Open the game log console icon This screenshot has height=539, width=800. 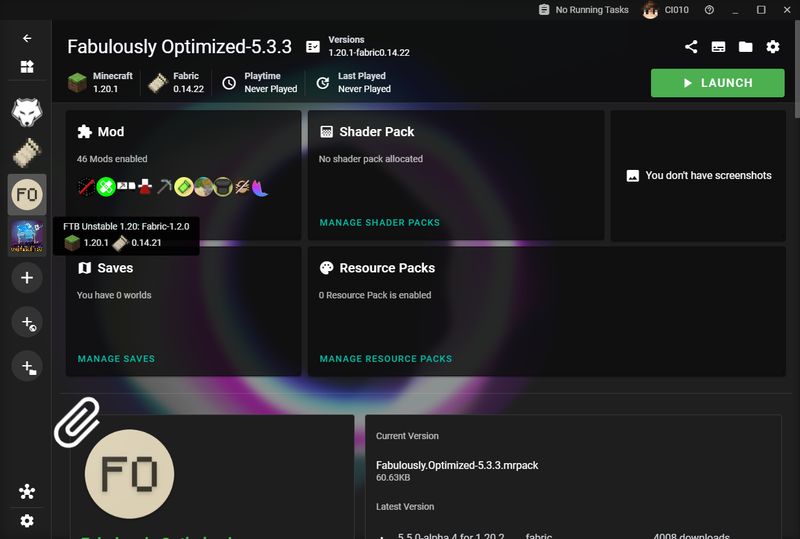click(718, 47)
